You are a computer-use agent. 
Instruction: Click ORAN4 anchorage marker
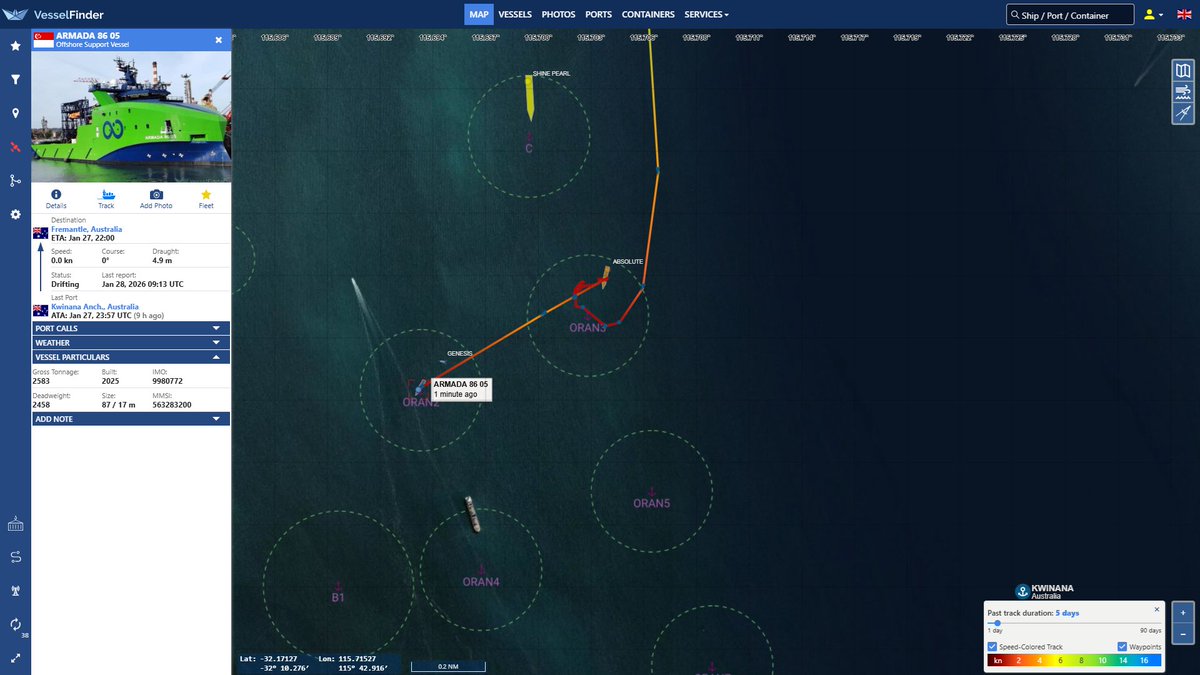tap(481, 578)
